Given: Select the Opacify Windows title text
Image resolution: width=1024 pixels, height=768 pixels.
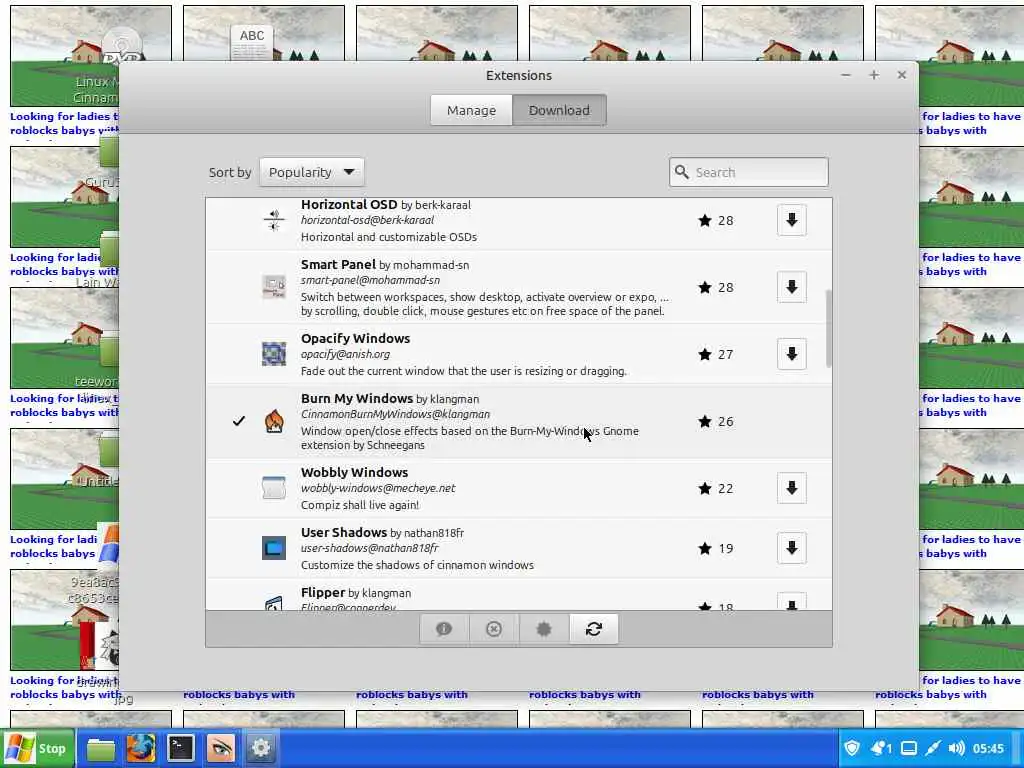Looking at the screenshot, I should point(355,338).
